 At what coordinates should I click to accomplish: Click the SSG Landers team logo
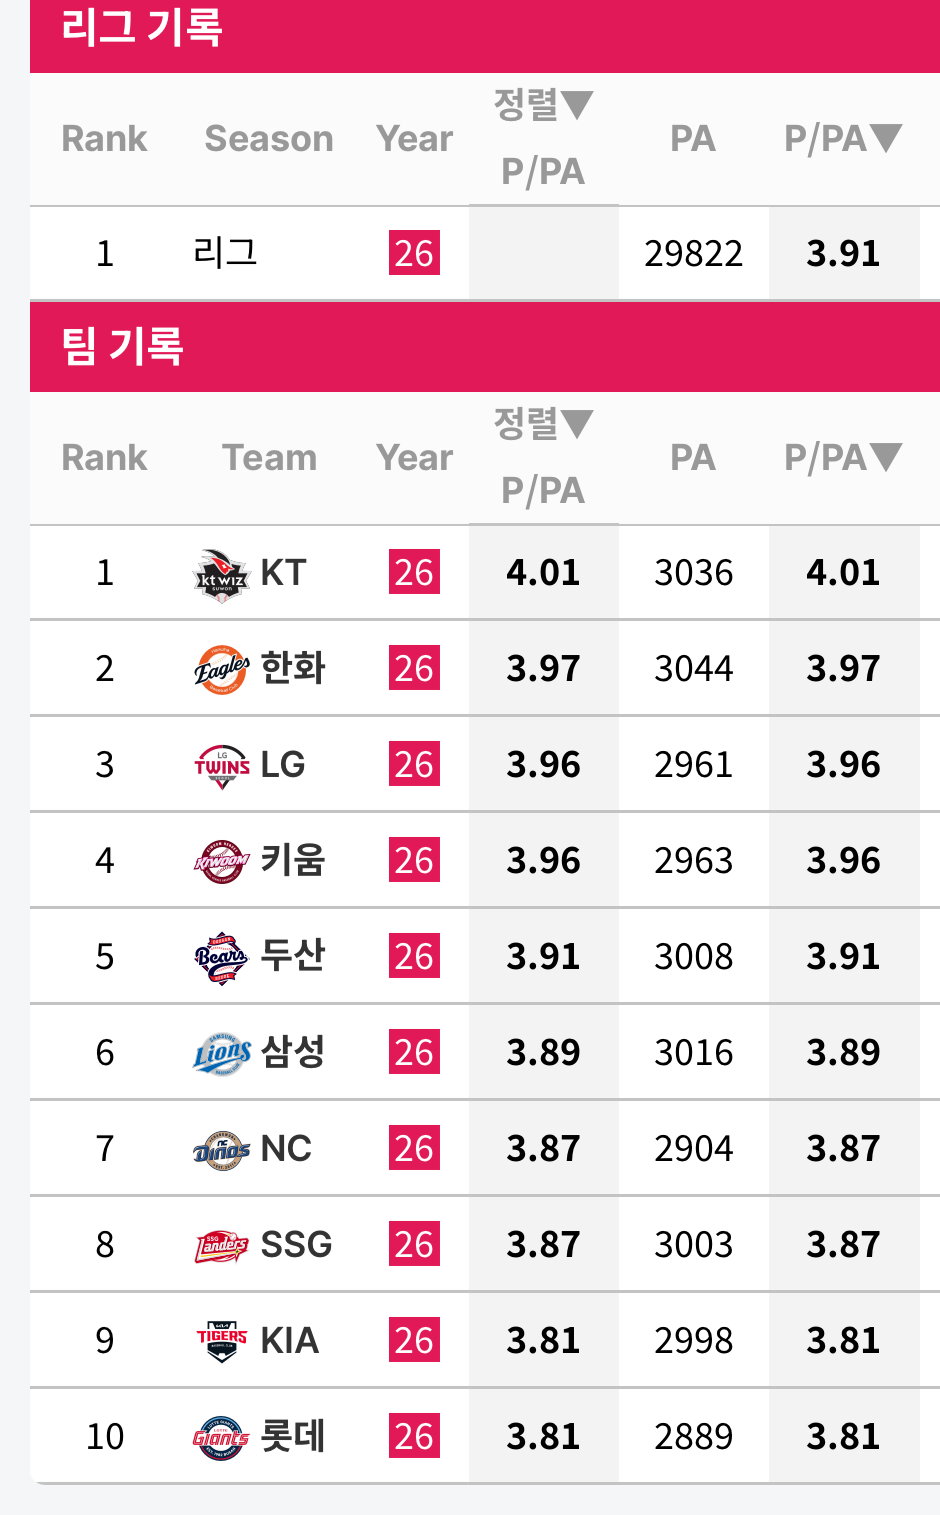[221, 1245]
